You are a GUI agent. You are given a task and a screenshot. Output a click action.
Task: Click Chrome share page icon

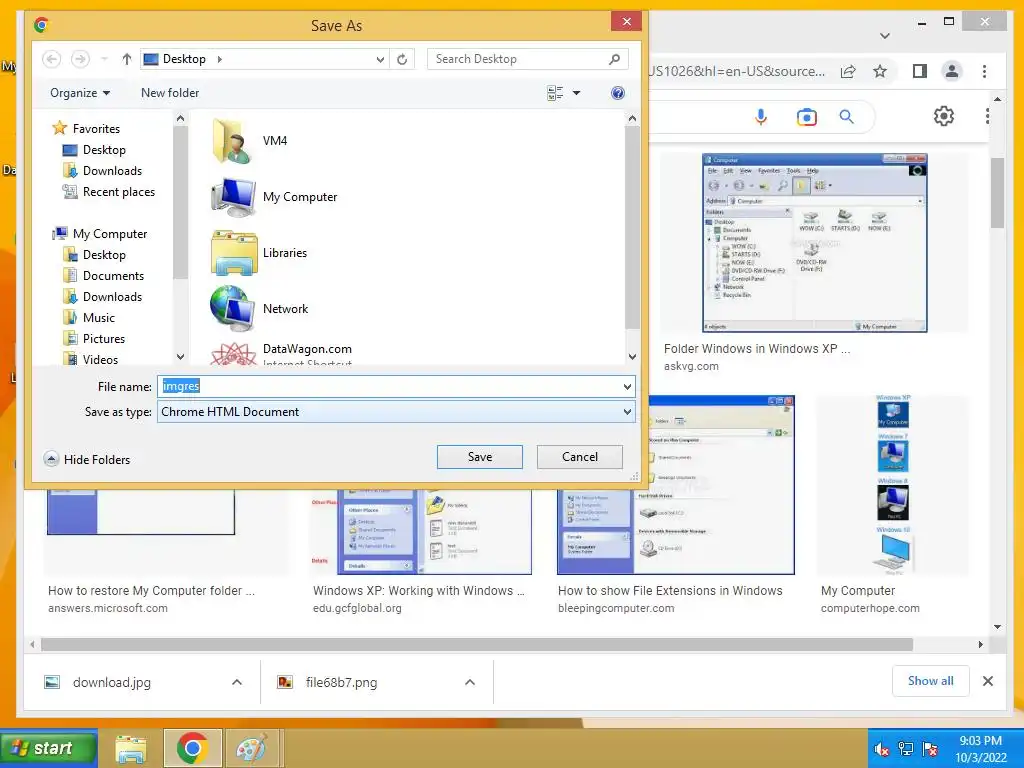(x=848, y=71)
